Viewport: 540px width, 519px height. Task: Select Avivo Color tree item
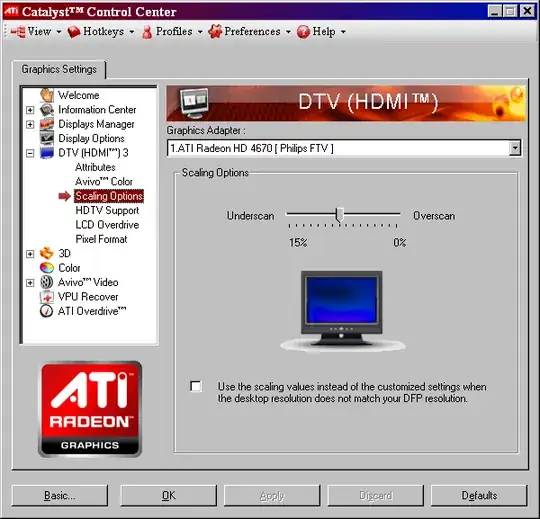tap(104, 182)
